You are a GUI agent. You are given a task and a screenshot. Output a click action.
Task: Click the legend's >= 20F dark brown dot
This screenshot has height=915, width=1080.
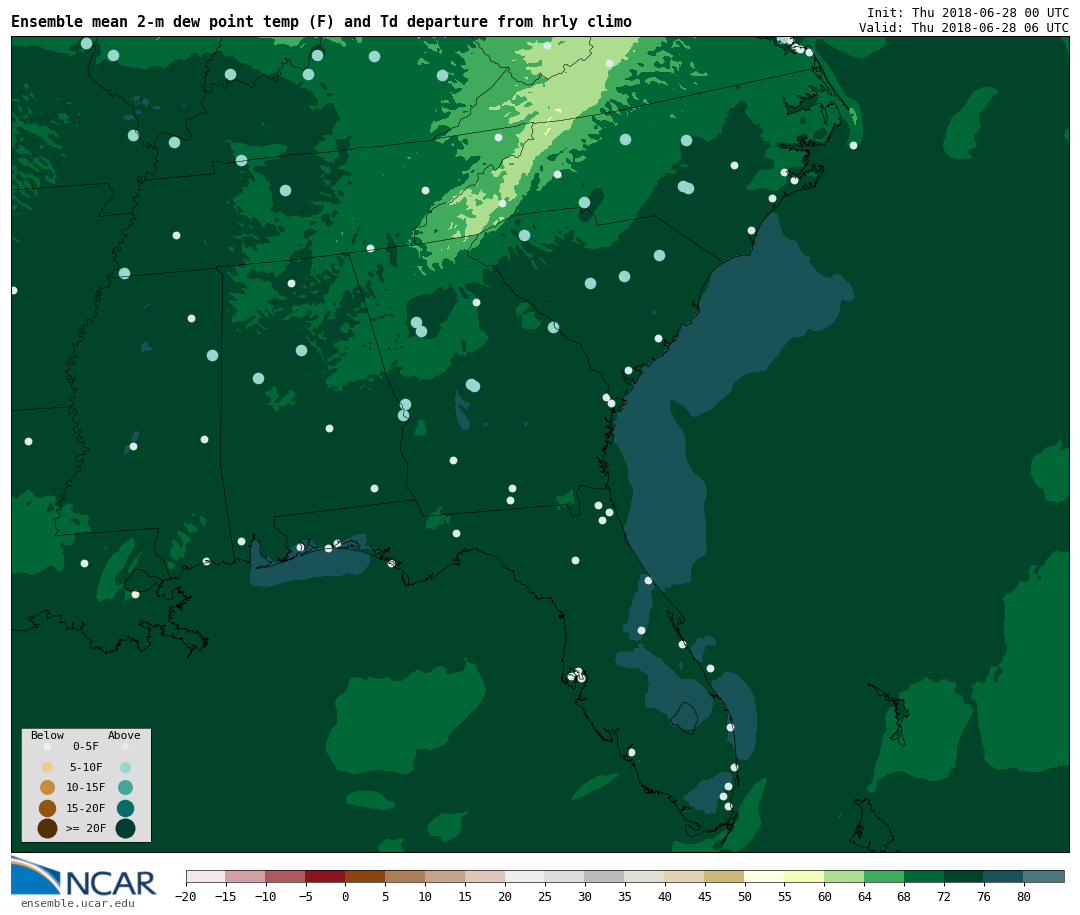pyautogui.click(x=48, y=828)
